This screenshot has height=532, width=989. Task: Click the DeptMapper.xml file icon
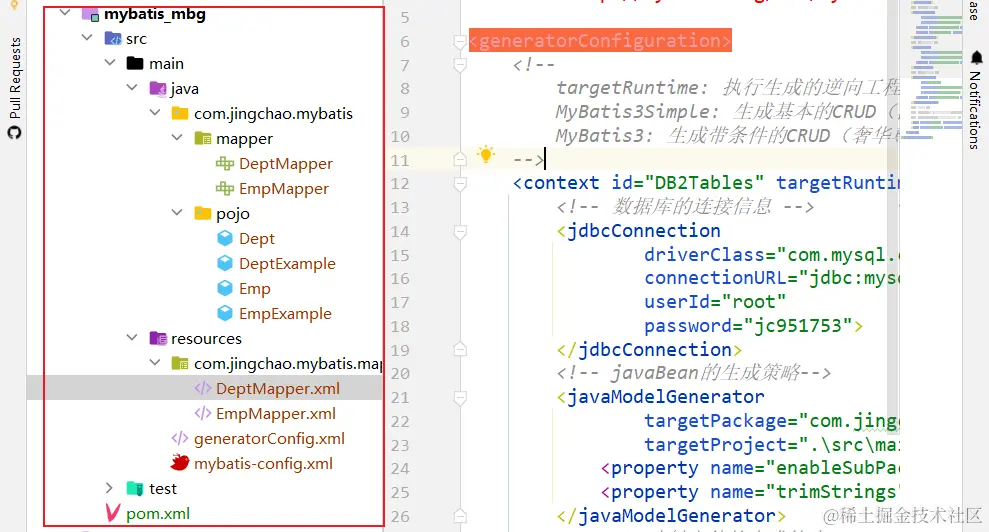tap(202, 388)
